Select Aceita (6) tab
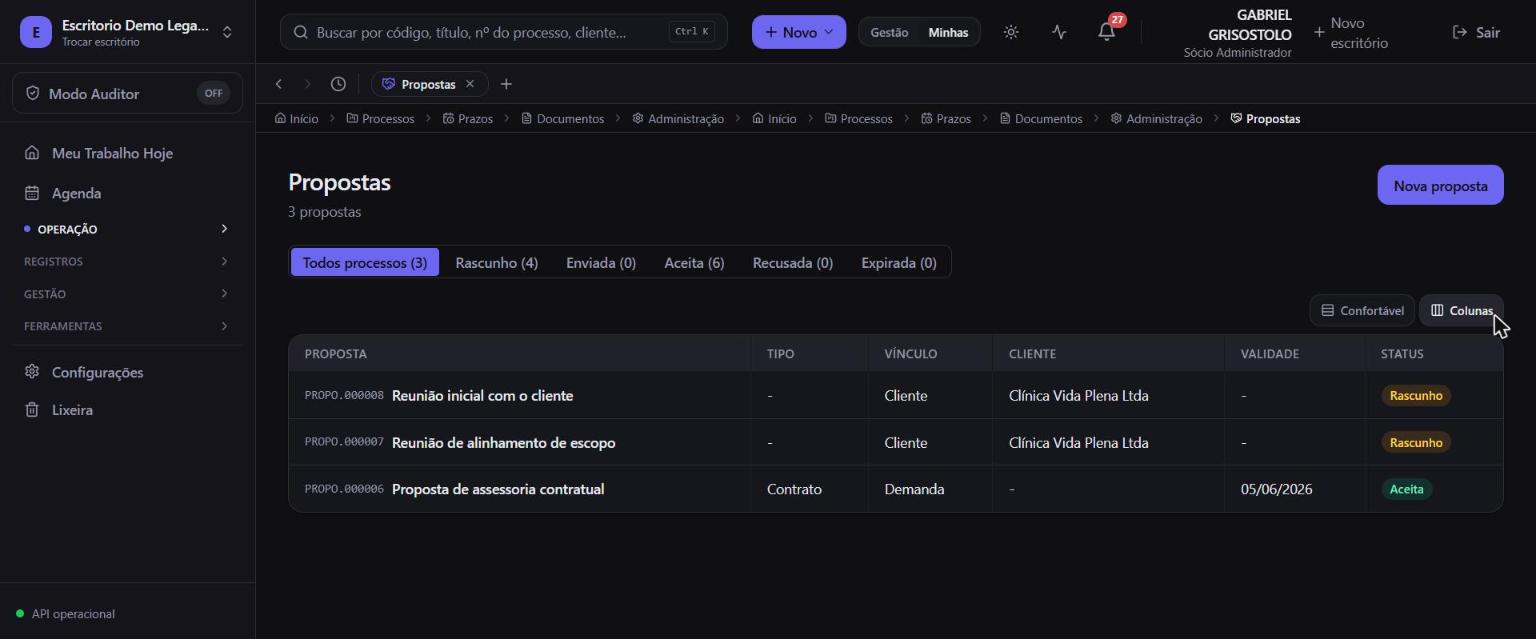 (694, 263)
